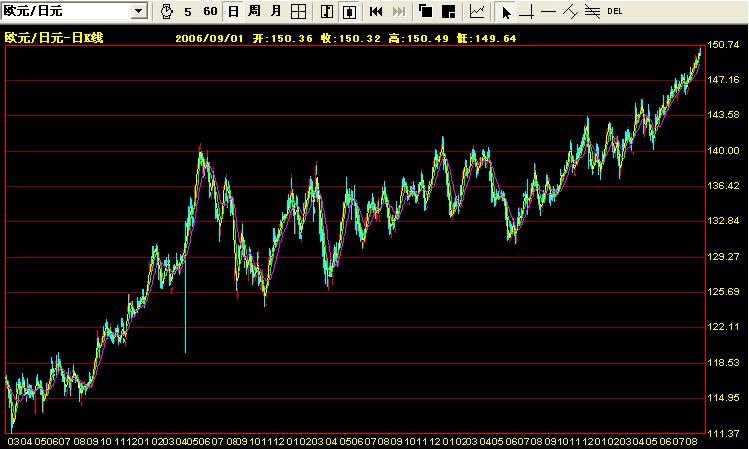Click the 118.53 price axis label
This screenshot has width=749, height=449.
pyautogui.click(x=723, y=363)
